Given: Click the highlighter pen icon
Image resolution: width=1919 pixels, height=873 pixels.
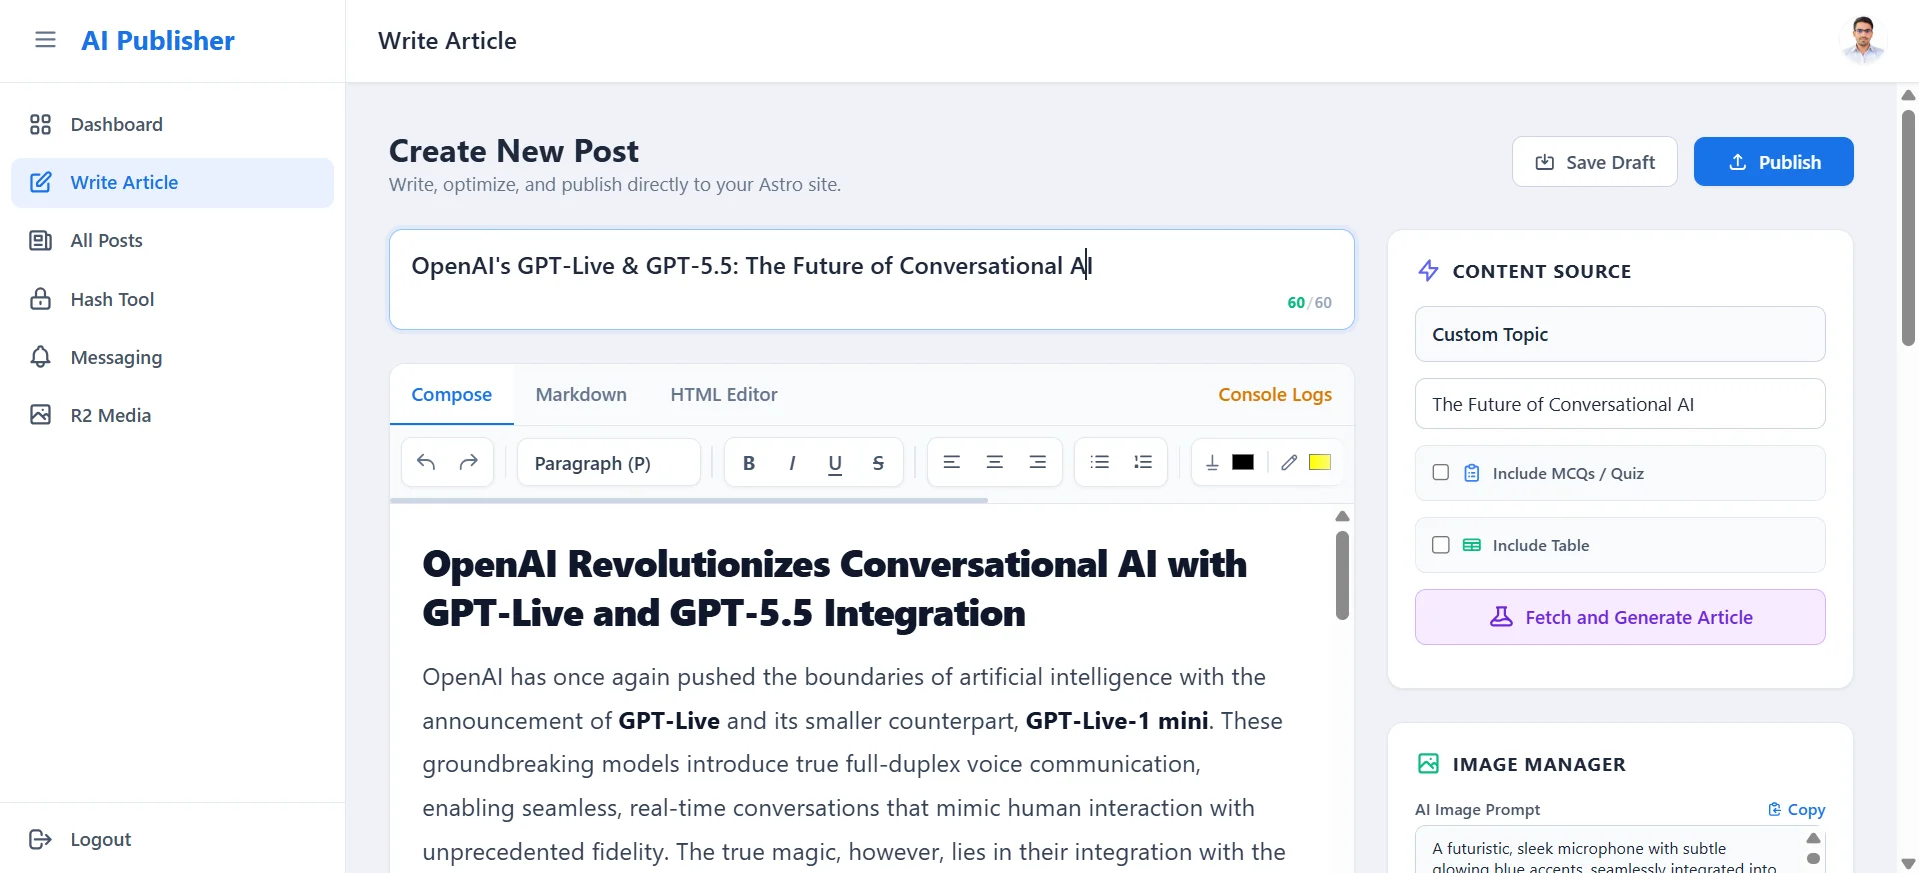Looking at the screenshot, I should coord(1289,462).
